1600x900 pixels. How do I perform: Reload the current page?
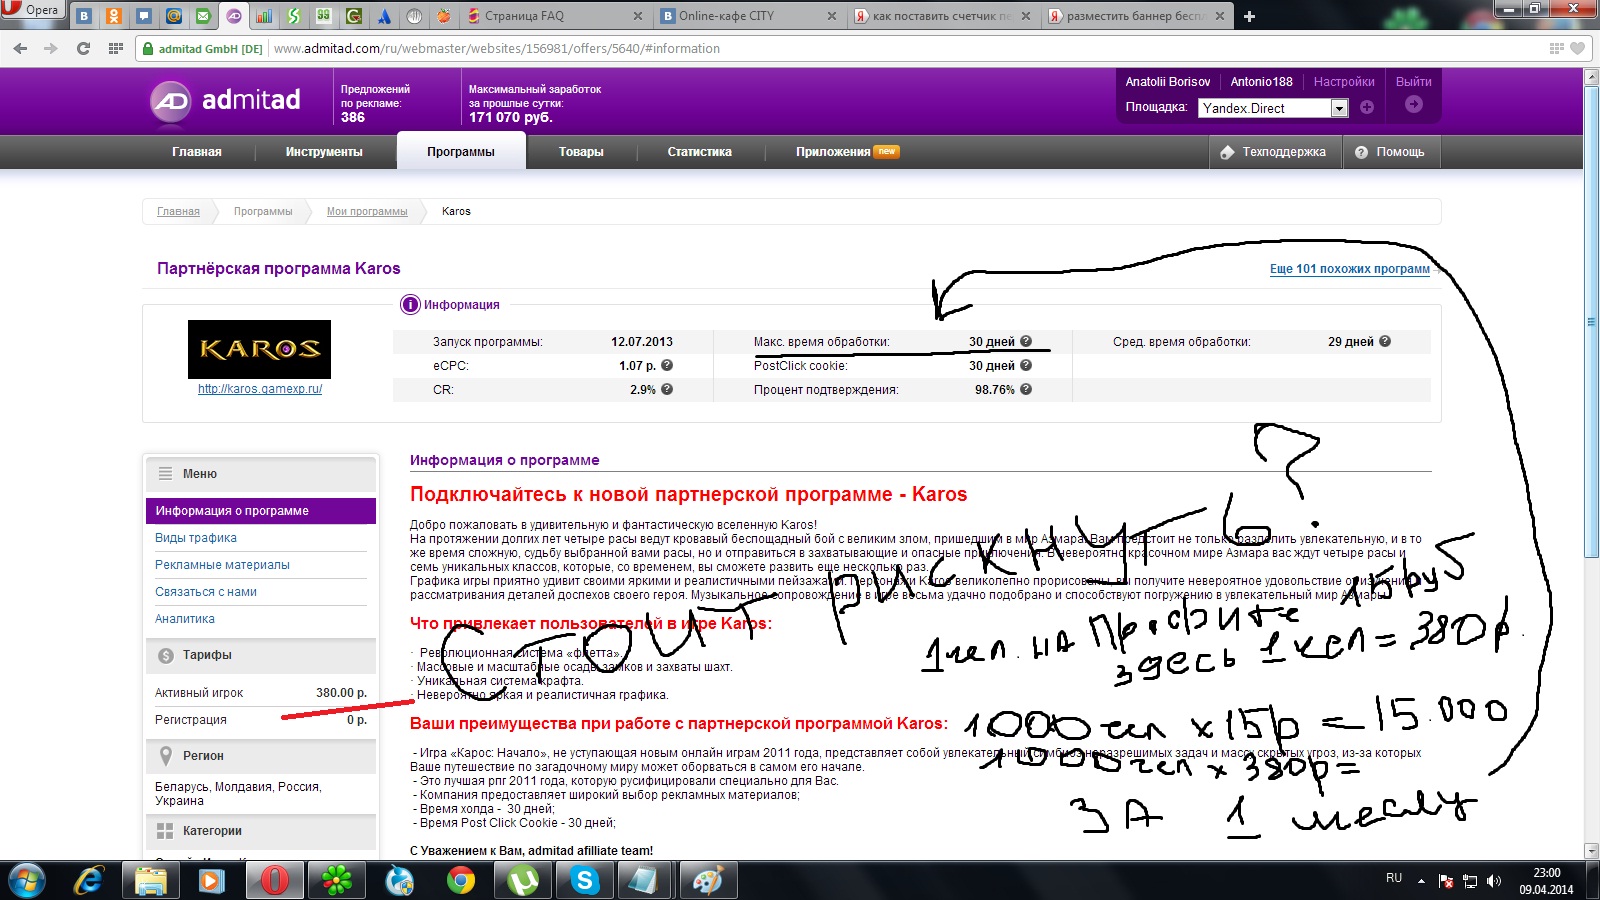83,48
